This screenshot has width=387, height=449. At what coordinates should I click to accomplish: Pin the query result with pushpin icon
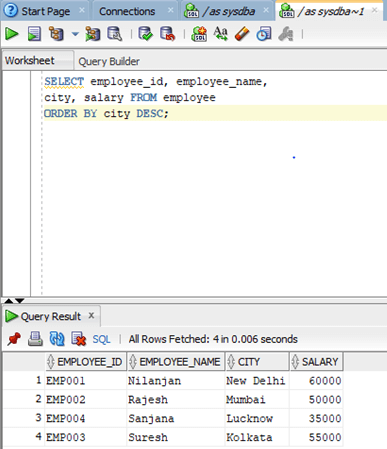click(14, 339)
